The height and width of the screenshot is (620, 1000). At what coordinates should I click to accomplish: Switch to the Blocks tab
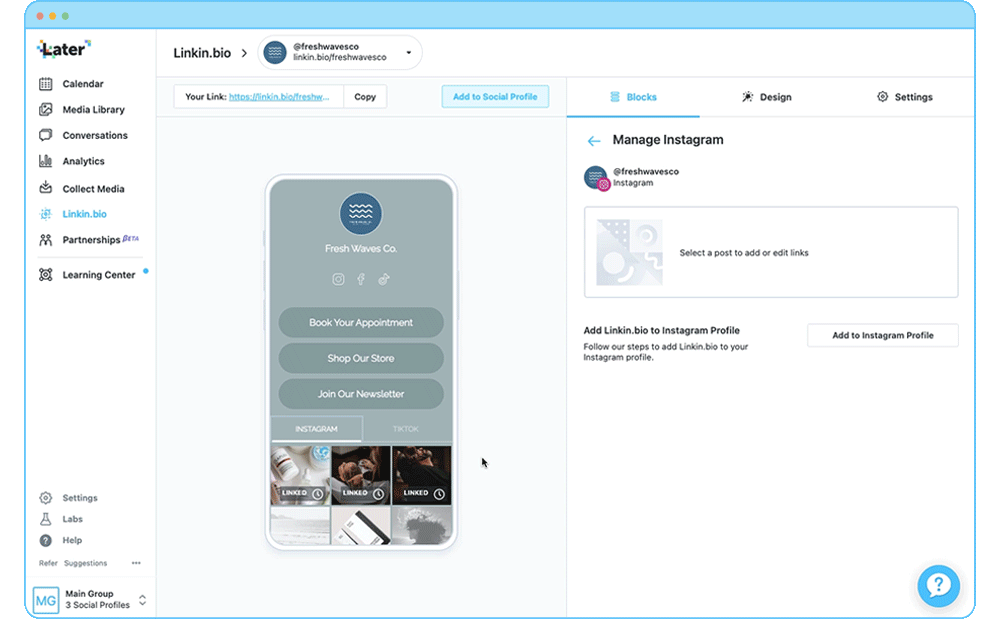pos(633,97)
